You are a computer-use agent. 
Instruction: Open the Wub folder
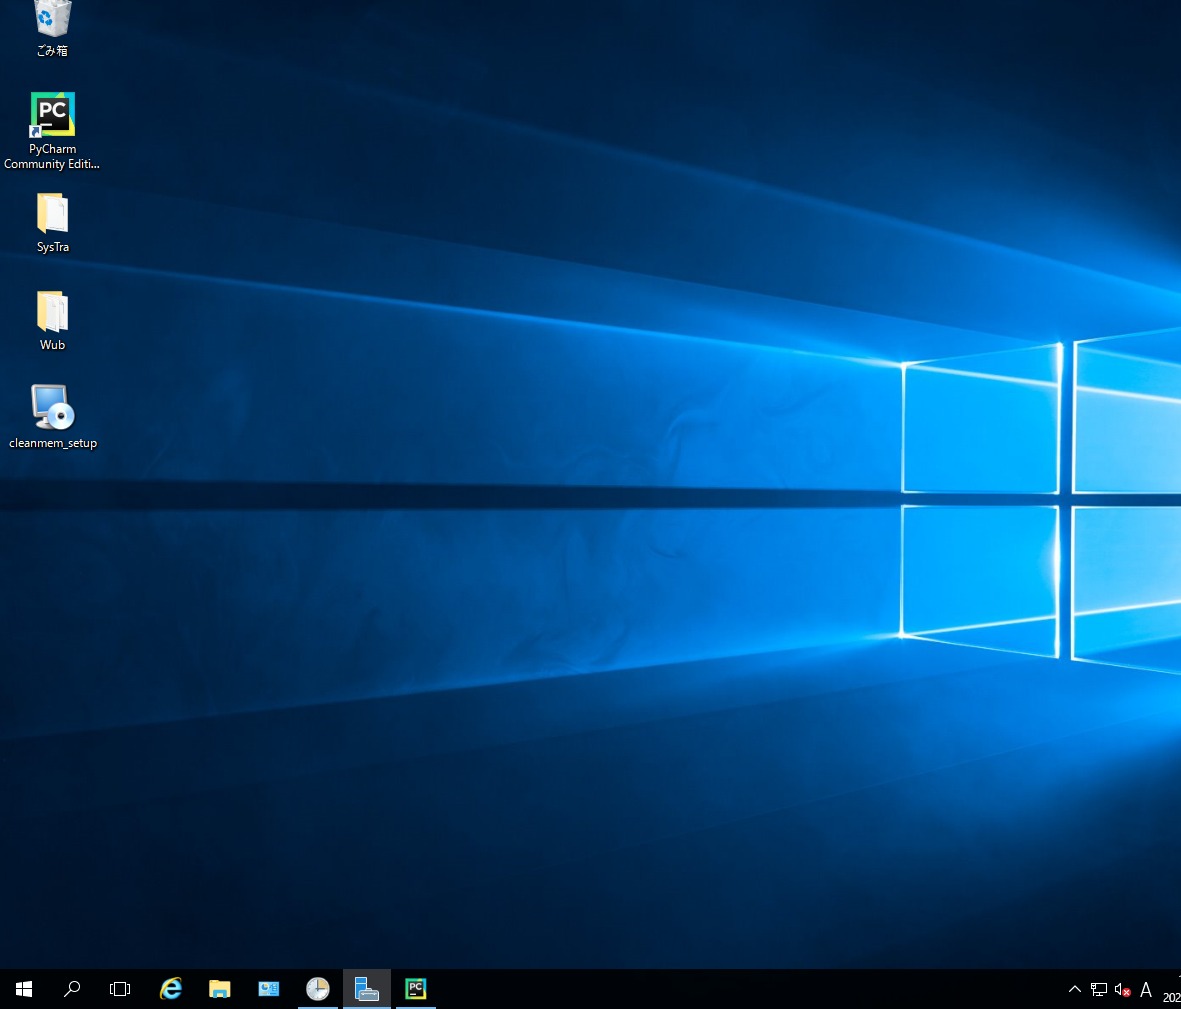pos(52,312)
